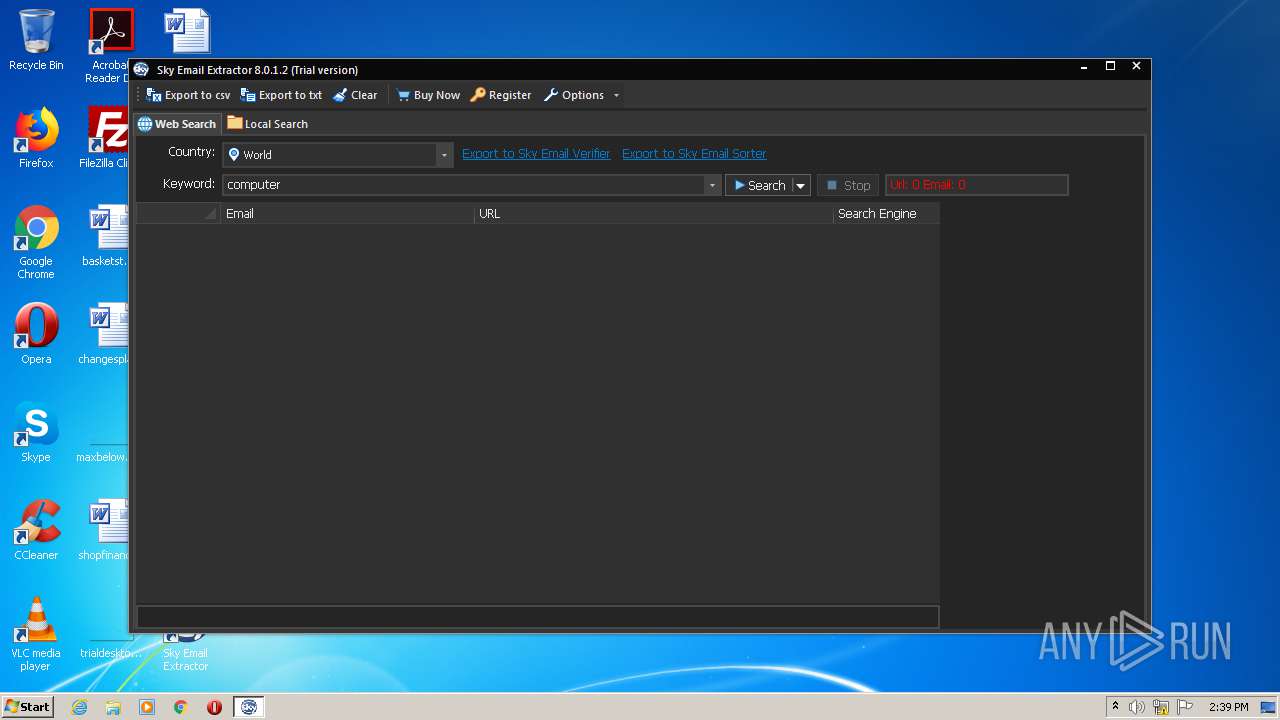Select the basketst Word document icon
The height and width of the screenshot is (720, 1280).
click(x=106, y=236)
